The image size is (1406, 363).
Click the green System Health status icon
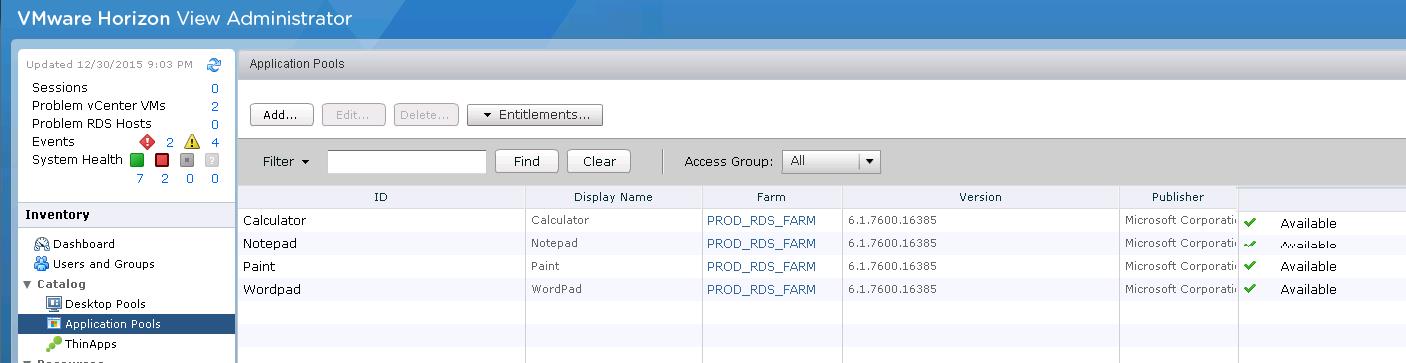[137, 160]
